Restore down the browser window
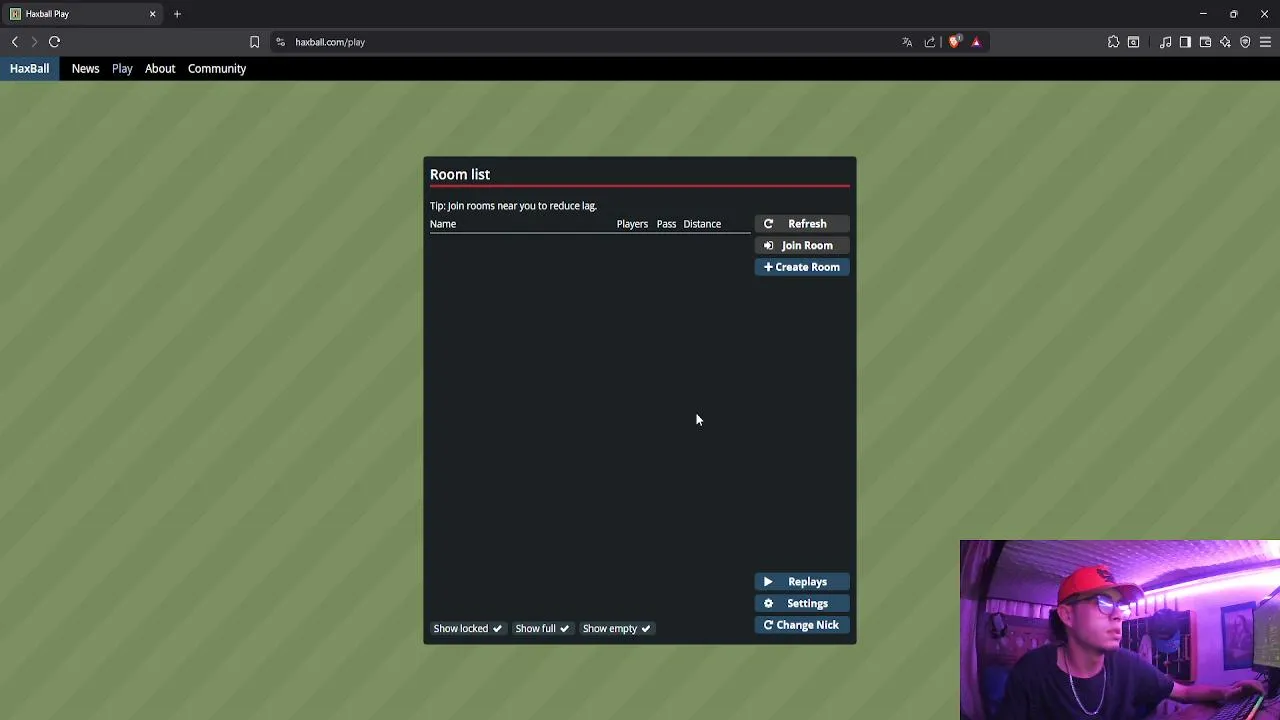Image resolution: width=1280 pixels, height=720 pixels. (x=1234, y=14)
